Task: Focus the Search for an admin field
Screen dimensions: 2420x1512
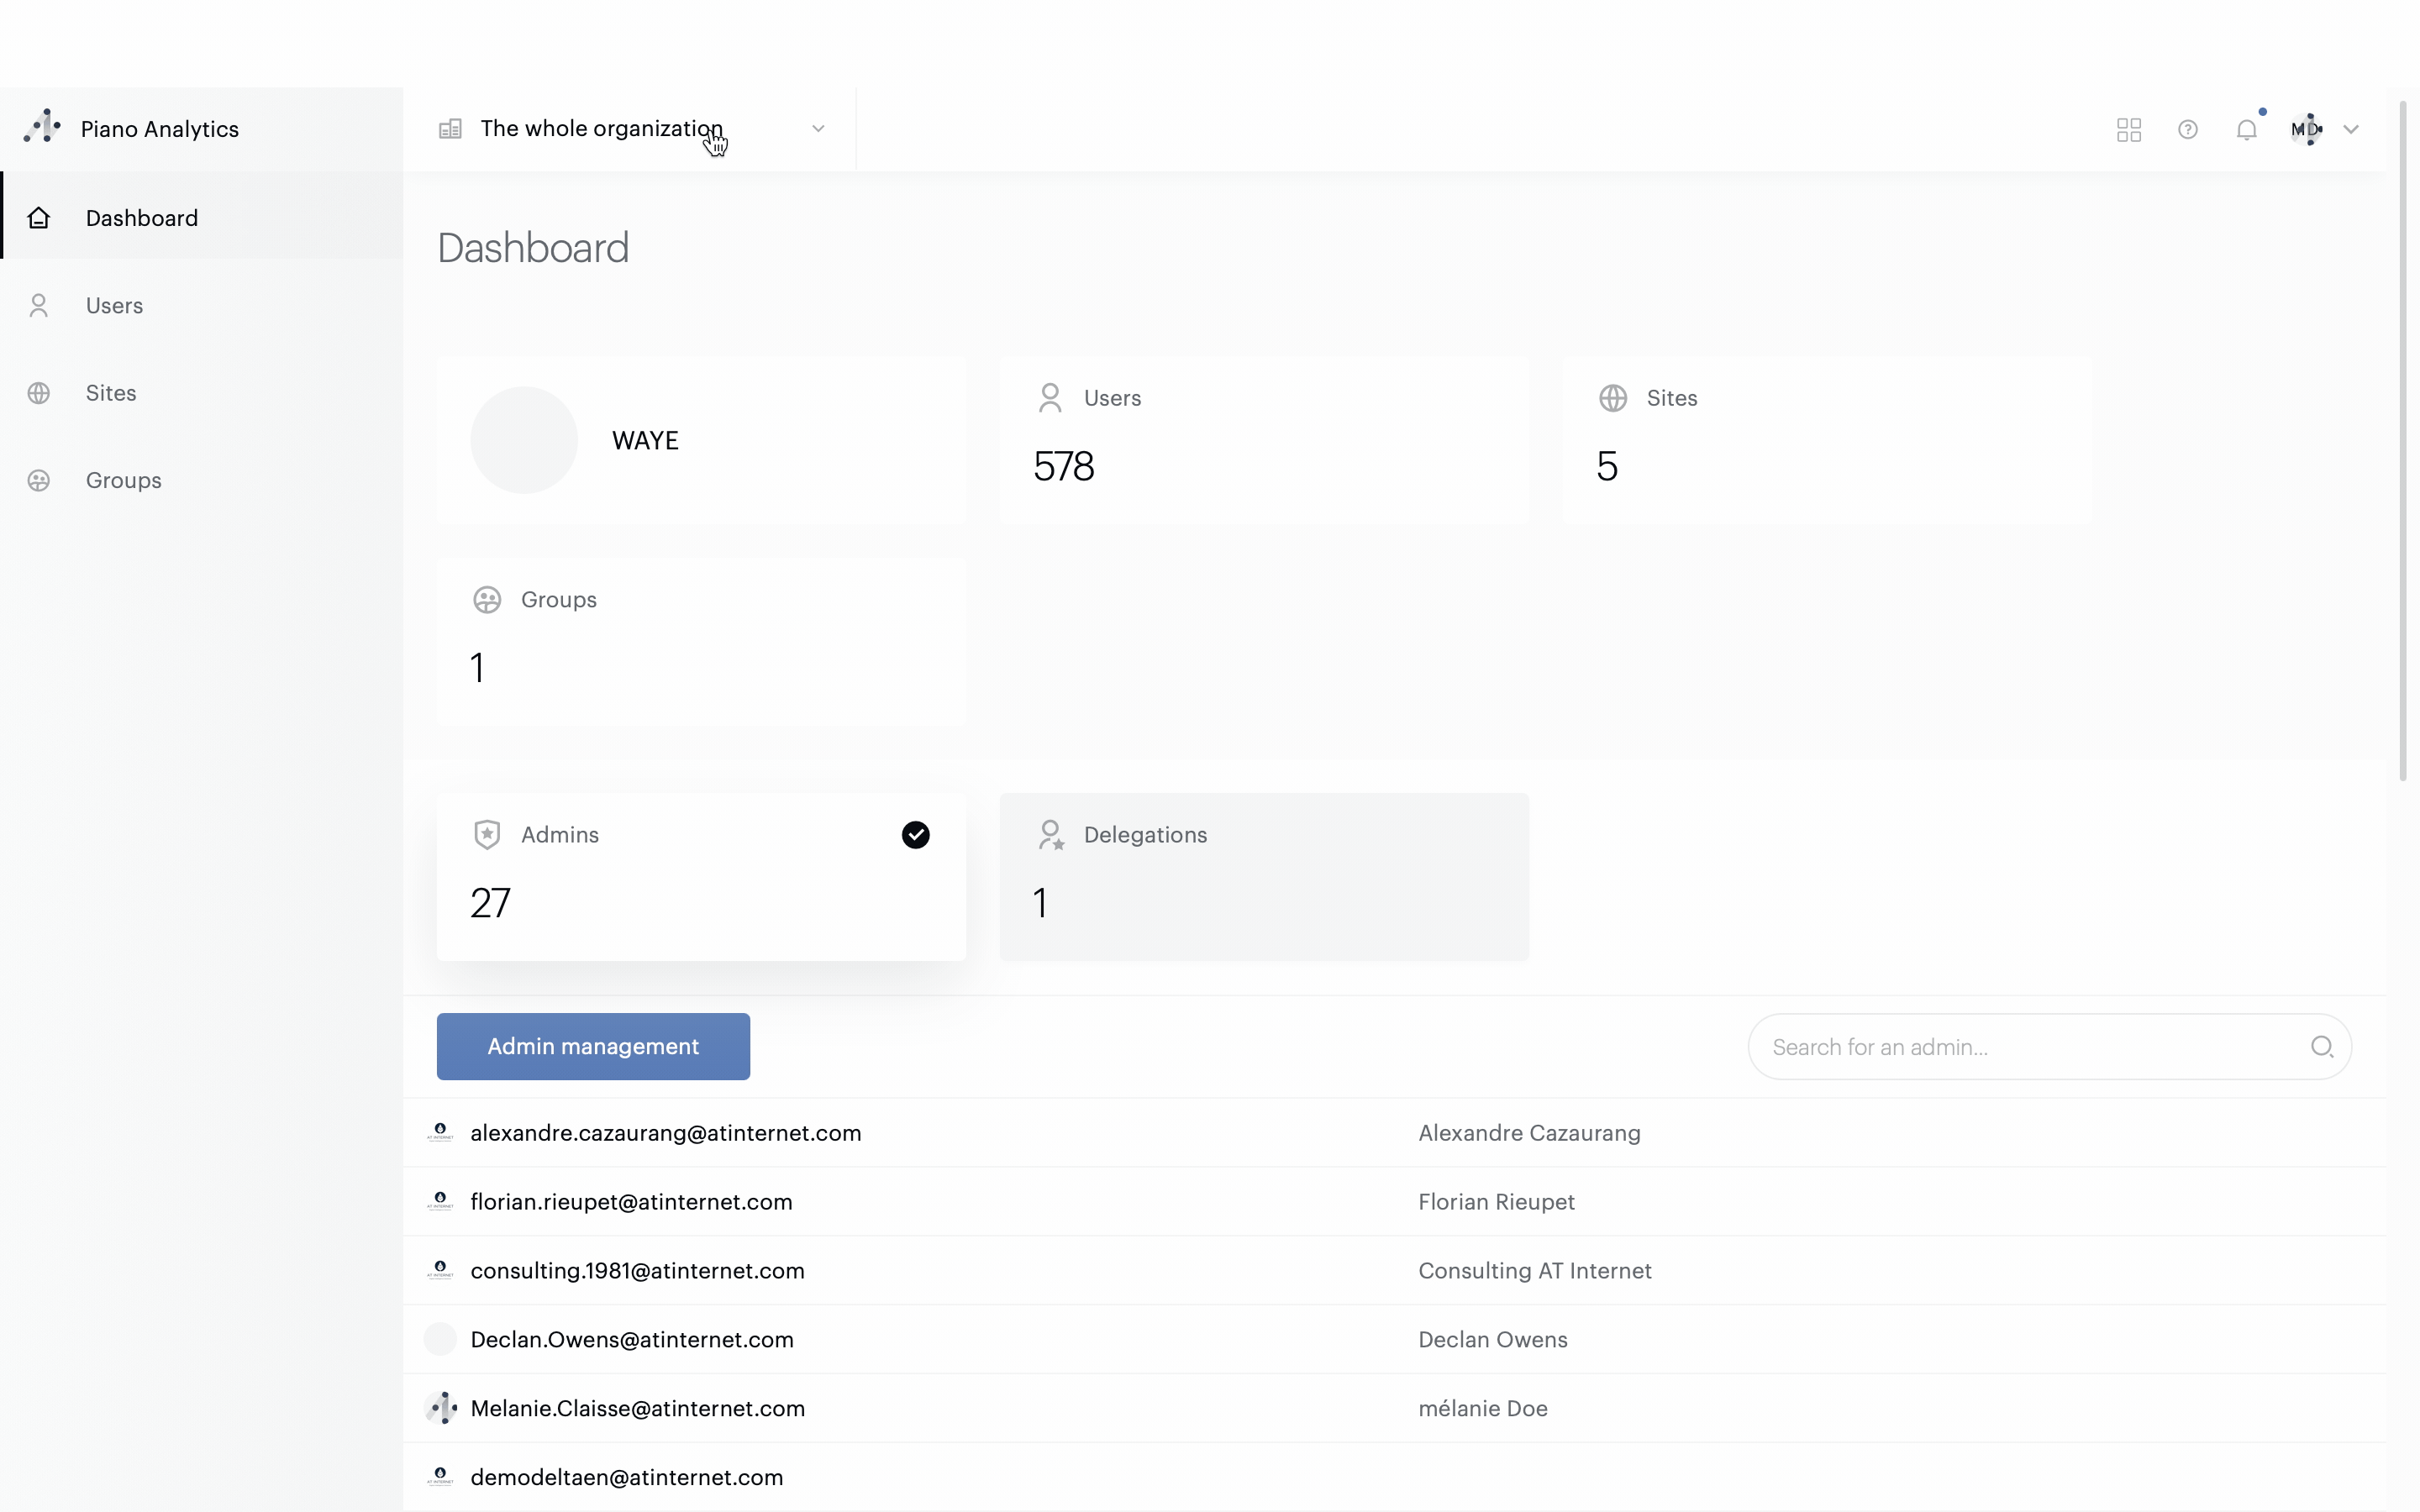Action: pos(2030,1047)
